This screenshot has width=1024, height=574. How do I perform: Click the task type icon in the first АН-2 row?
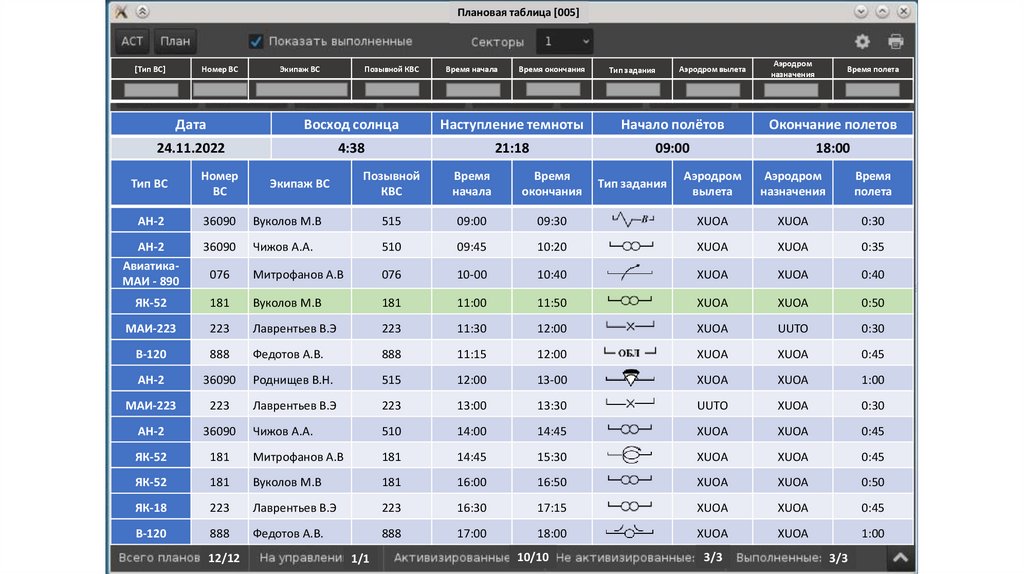[x=632, y=220]
